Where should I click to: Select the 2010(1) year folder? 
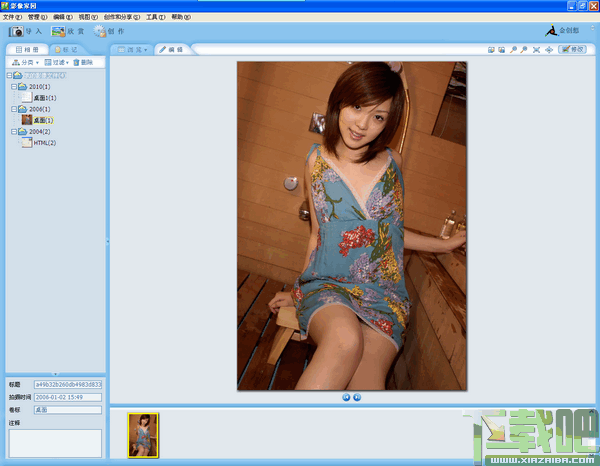point(39,87)
